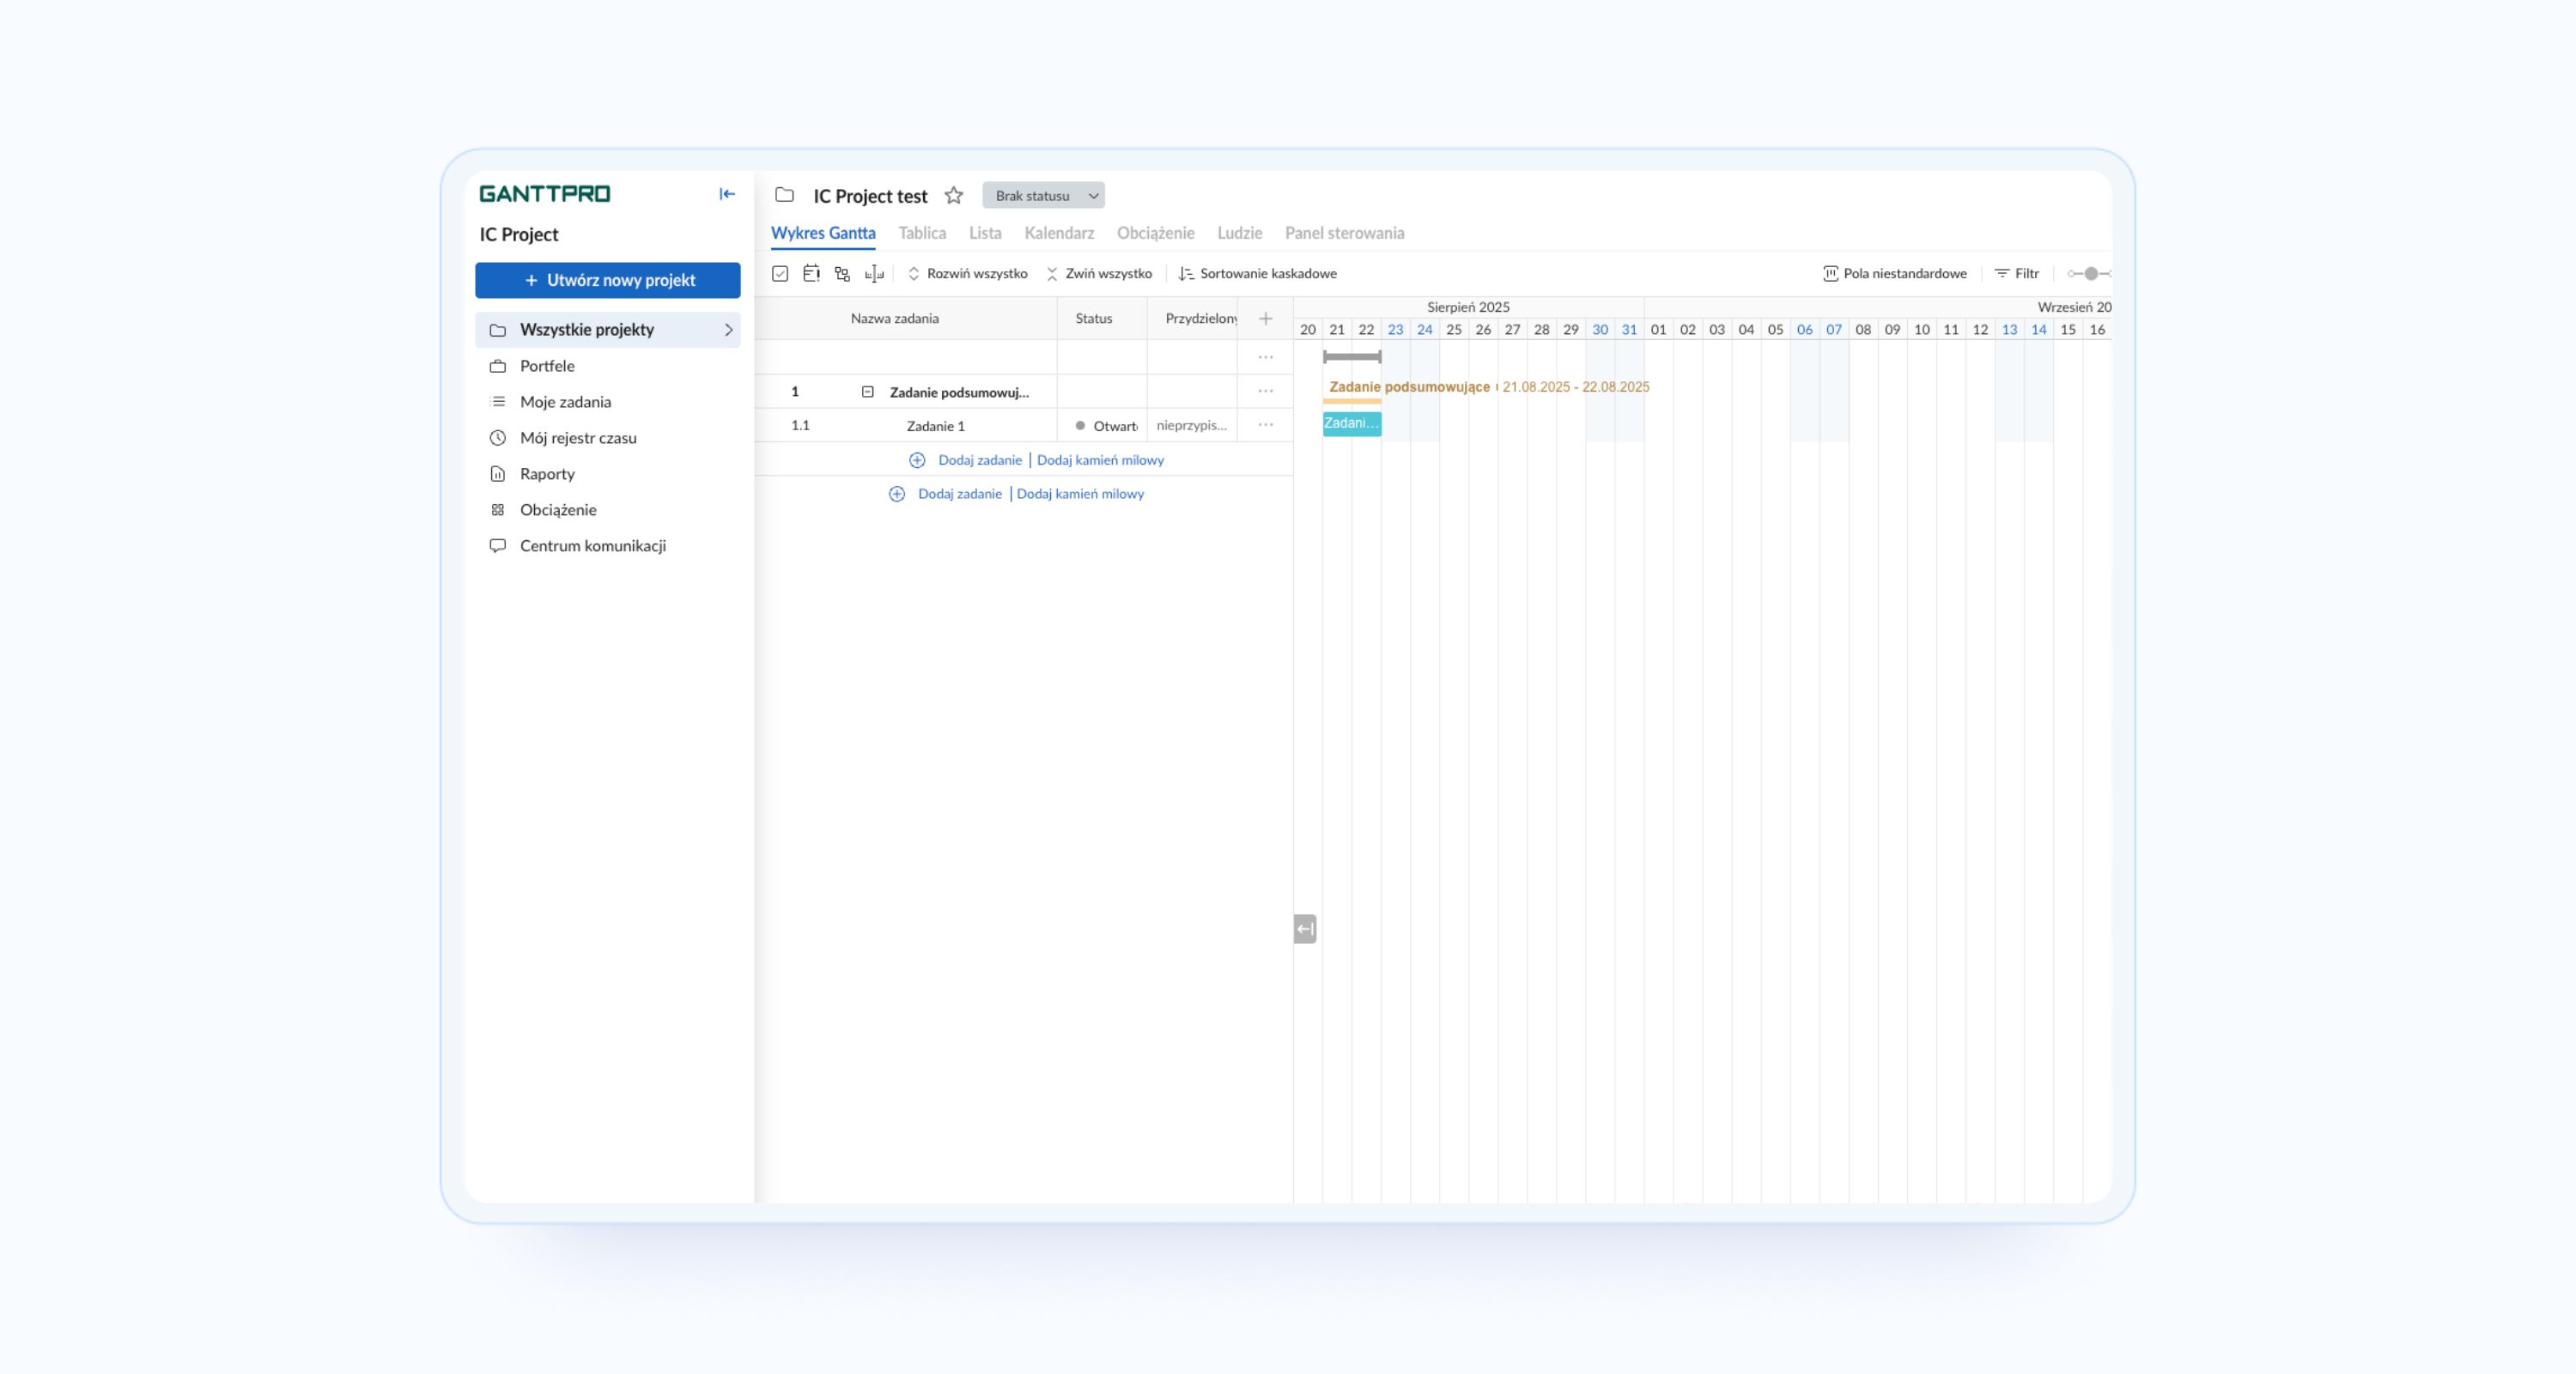This screenshot has width=2576, height=1374.
Task: Open Mój rejestr czasu clock icon
Action: [x=498, y=438]
